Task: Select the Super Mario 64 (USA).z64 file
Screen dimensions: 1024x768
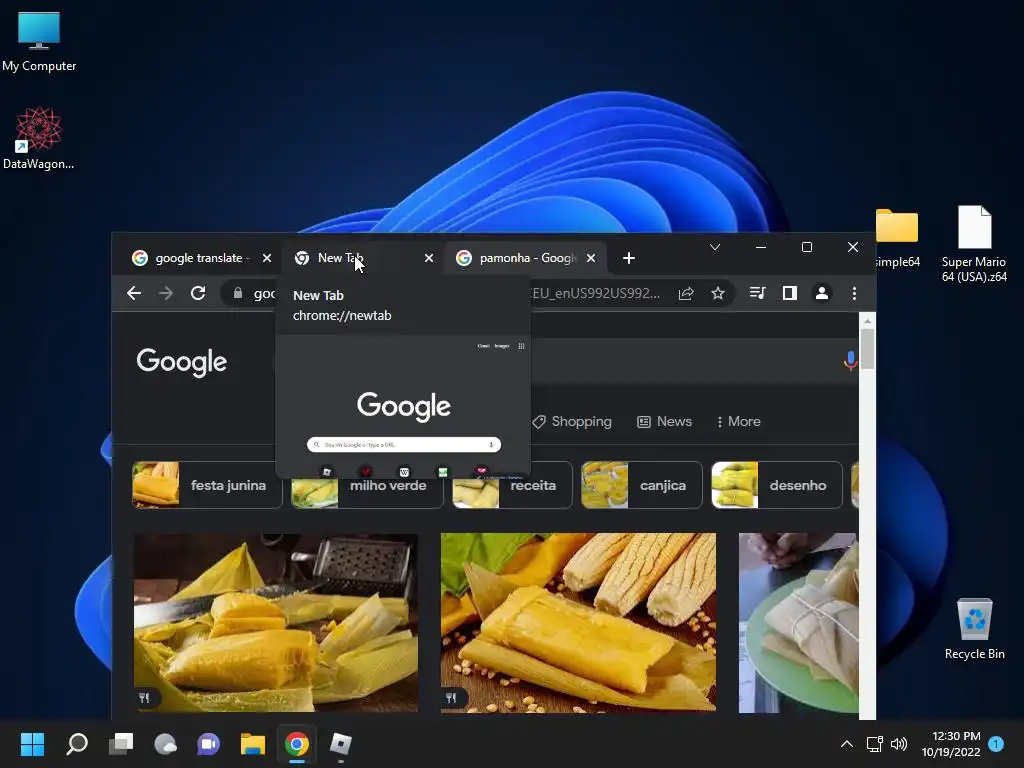Action: point(974,244)
